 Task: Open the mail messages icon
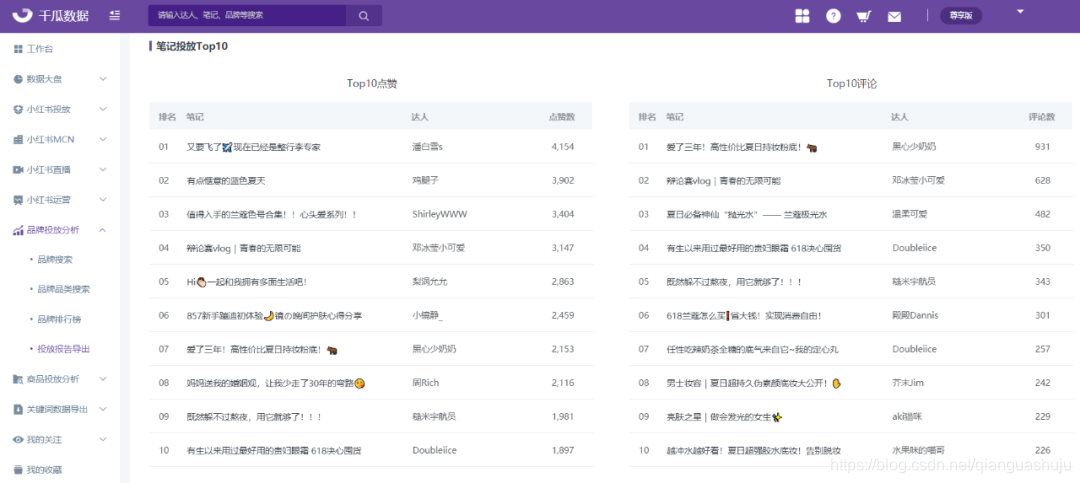point(894,17)
